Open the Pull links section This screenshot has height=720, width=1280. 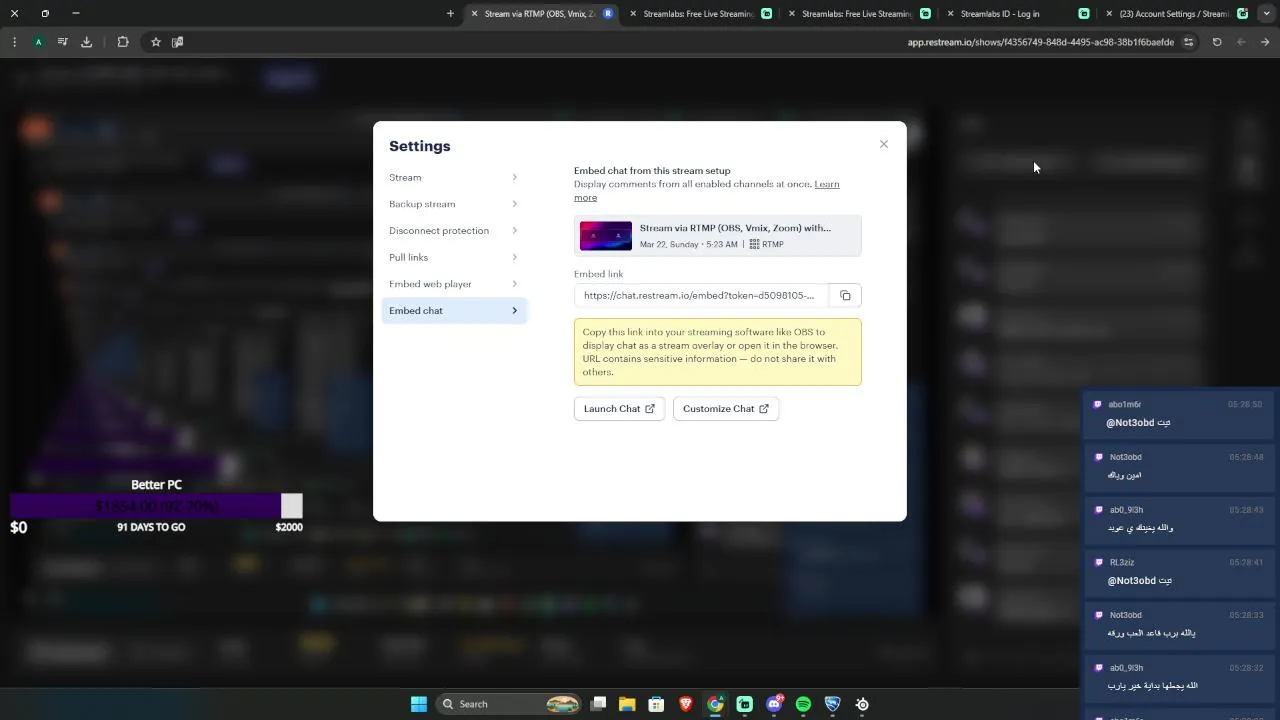454,257
